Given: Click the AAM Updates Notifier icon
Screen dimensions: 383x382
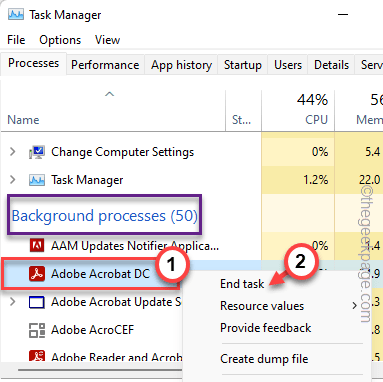Looking at the screenshot, I should point(37,246).
